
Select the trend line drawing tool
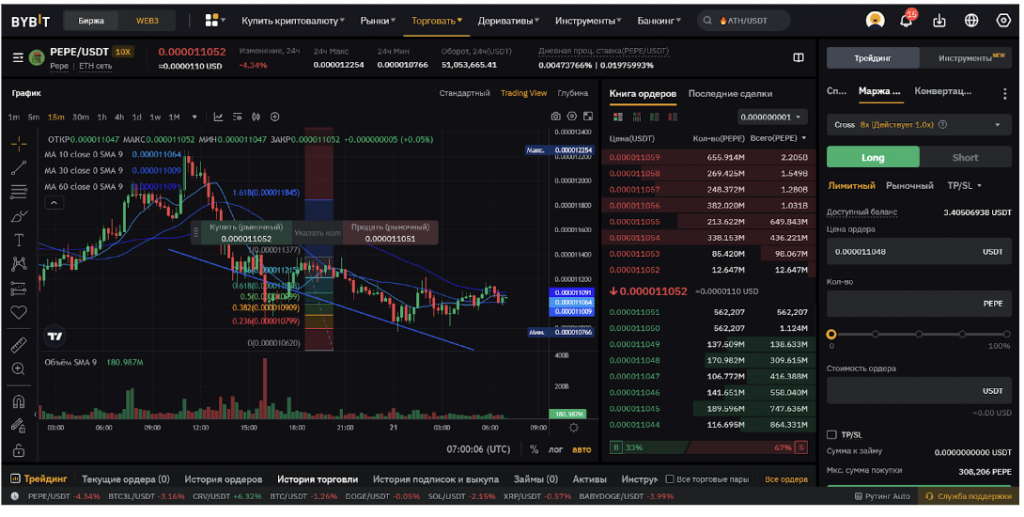tap(19, 168)
